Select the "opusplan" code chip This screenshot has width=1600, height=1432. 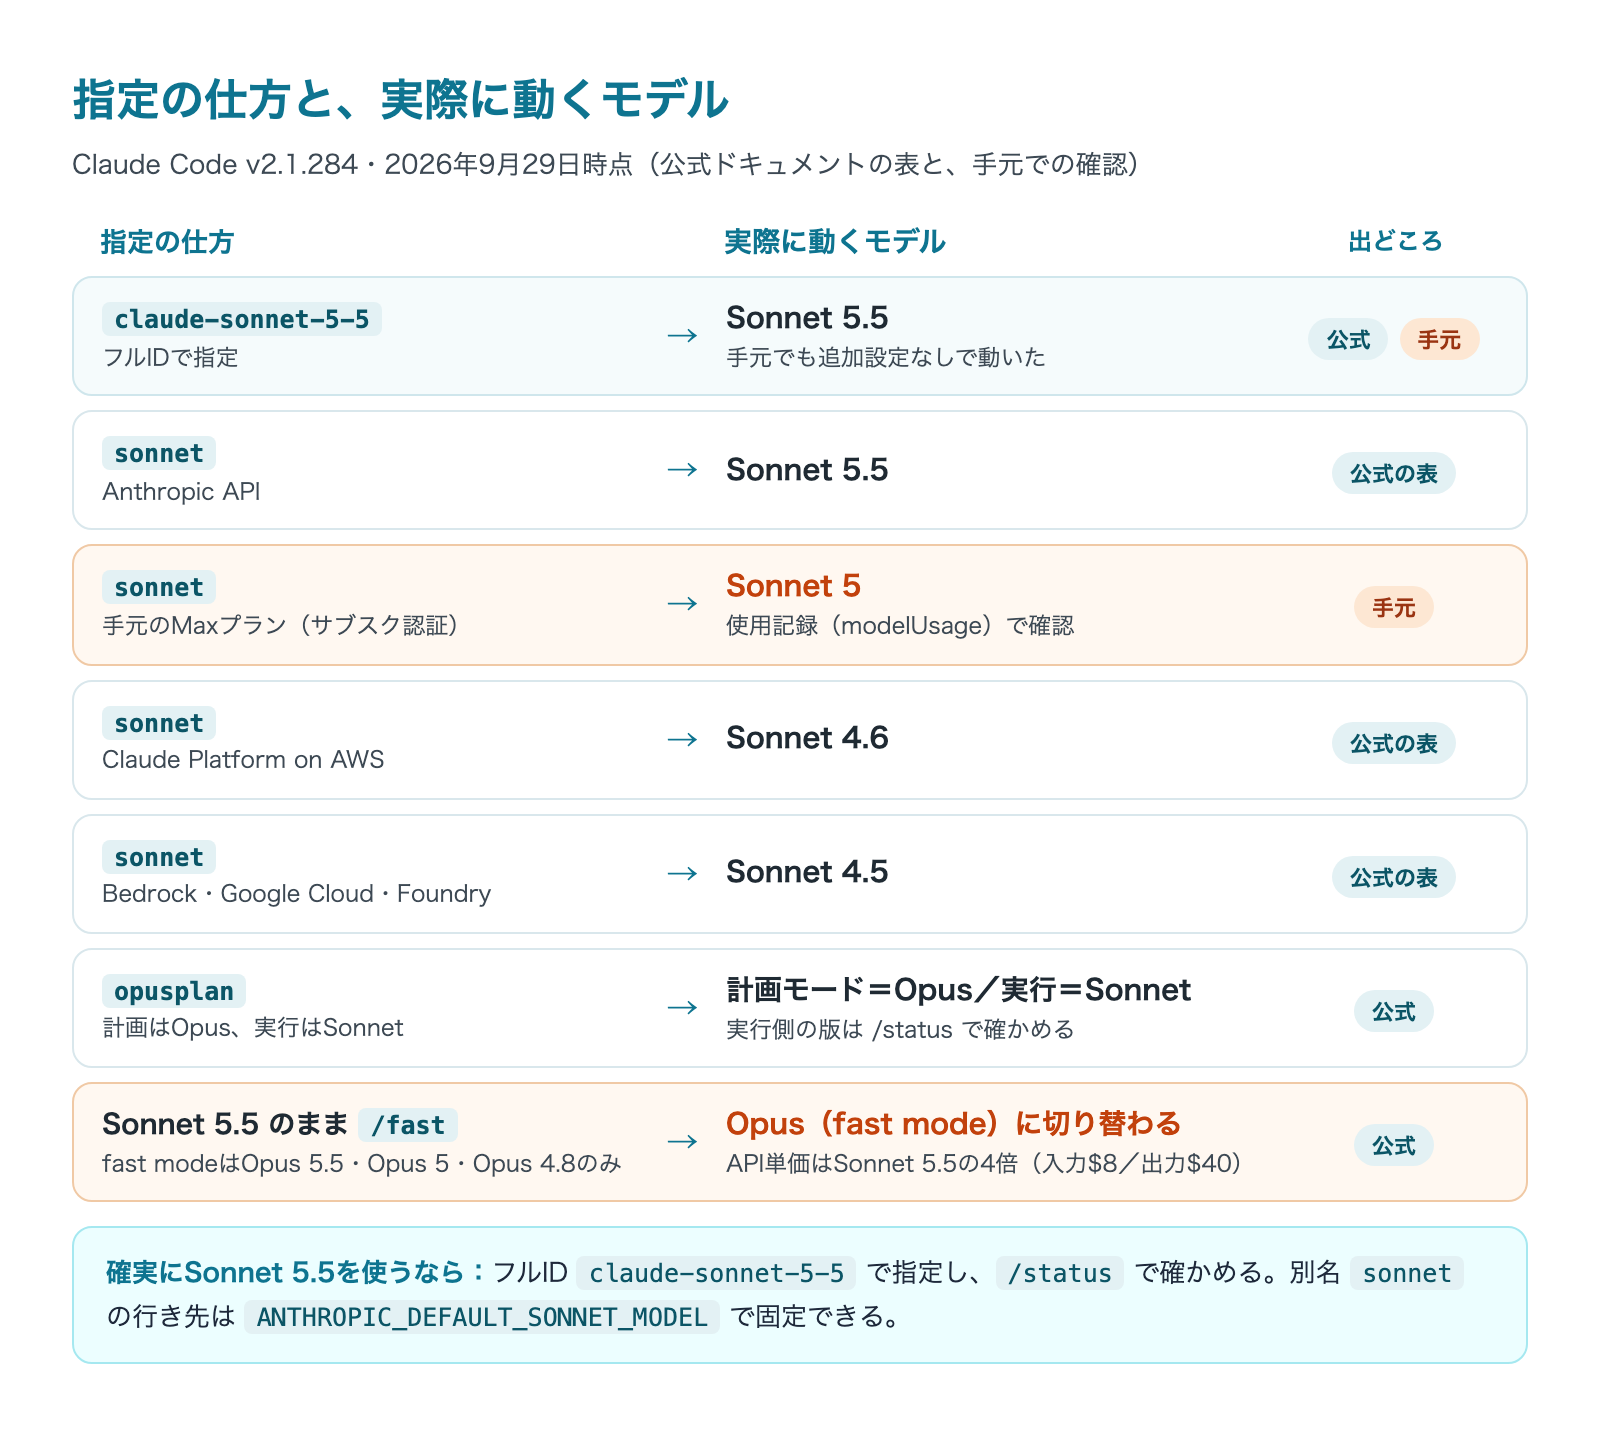tap(174, 991)
